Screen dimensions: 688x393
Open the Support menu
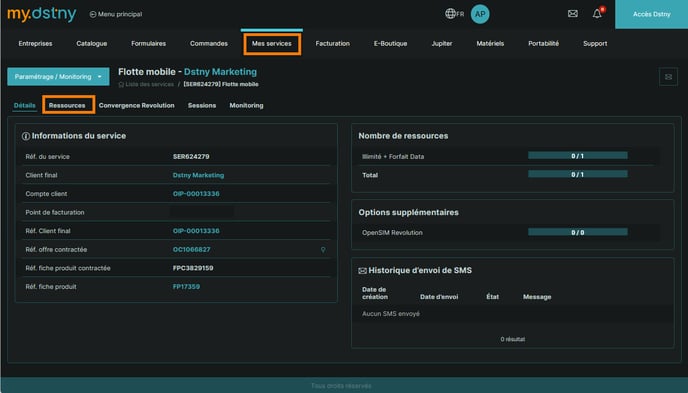(595, 43)
